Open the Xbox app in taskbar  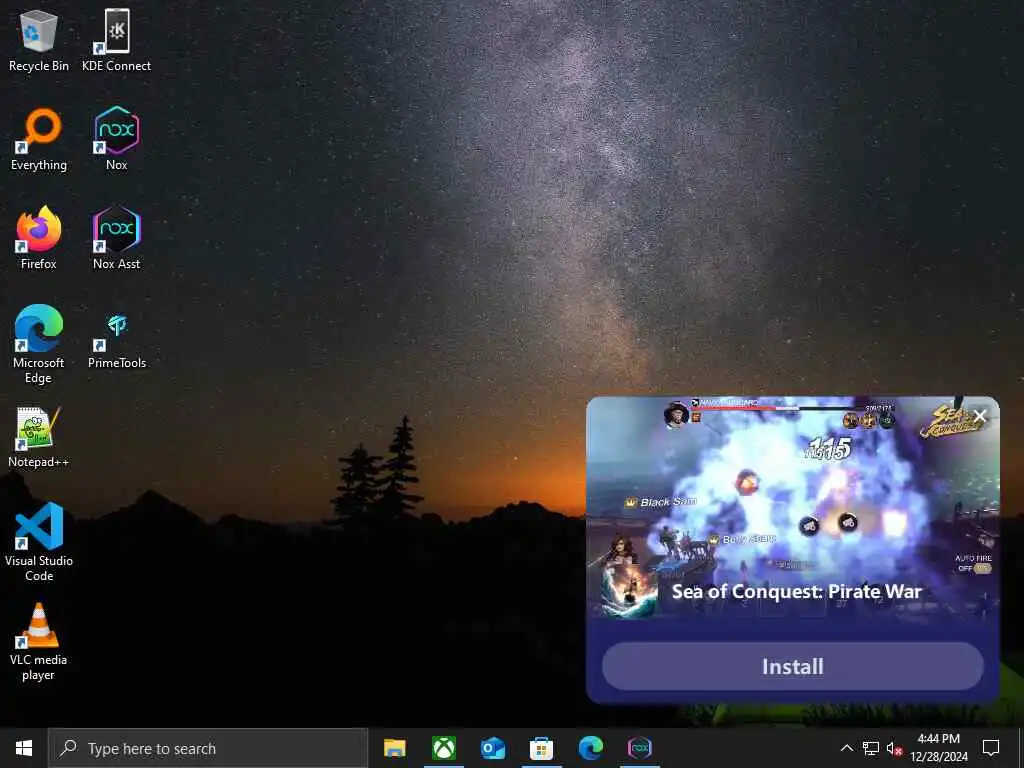[444, 748]
